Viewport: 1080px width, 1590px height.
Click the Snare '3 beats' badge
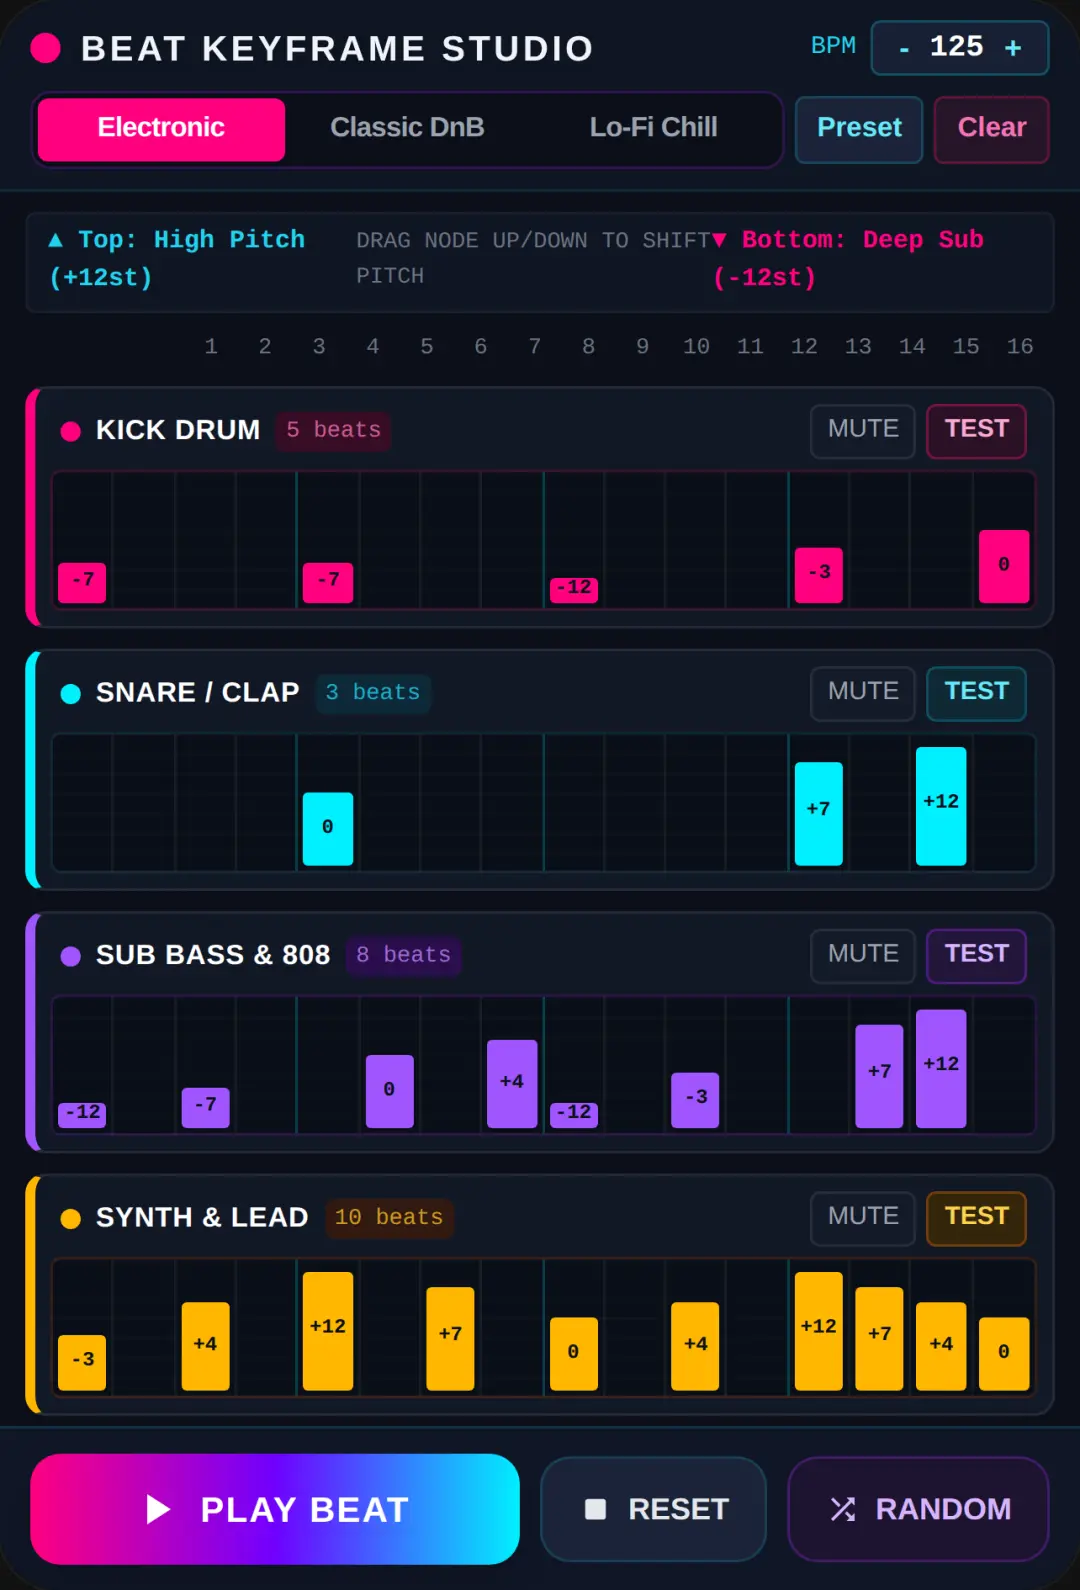373,693
